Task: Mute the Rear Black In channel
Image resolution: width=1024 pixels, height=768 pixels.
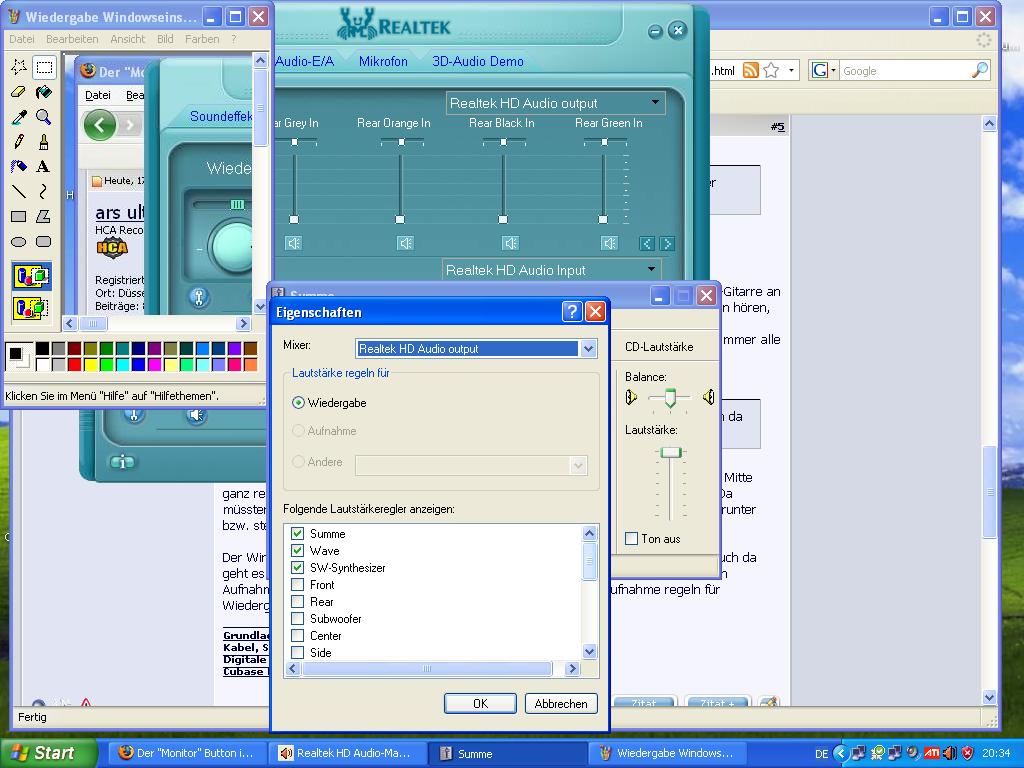Action: [x=510, y=244]
